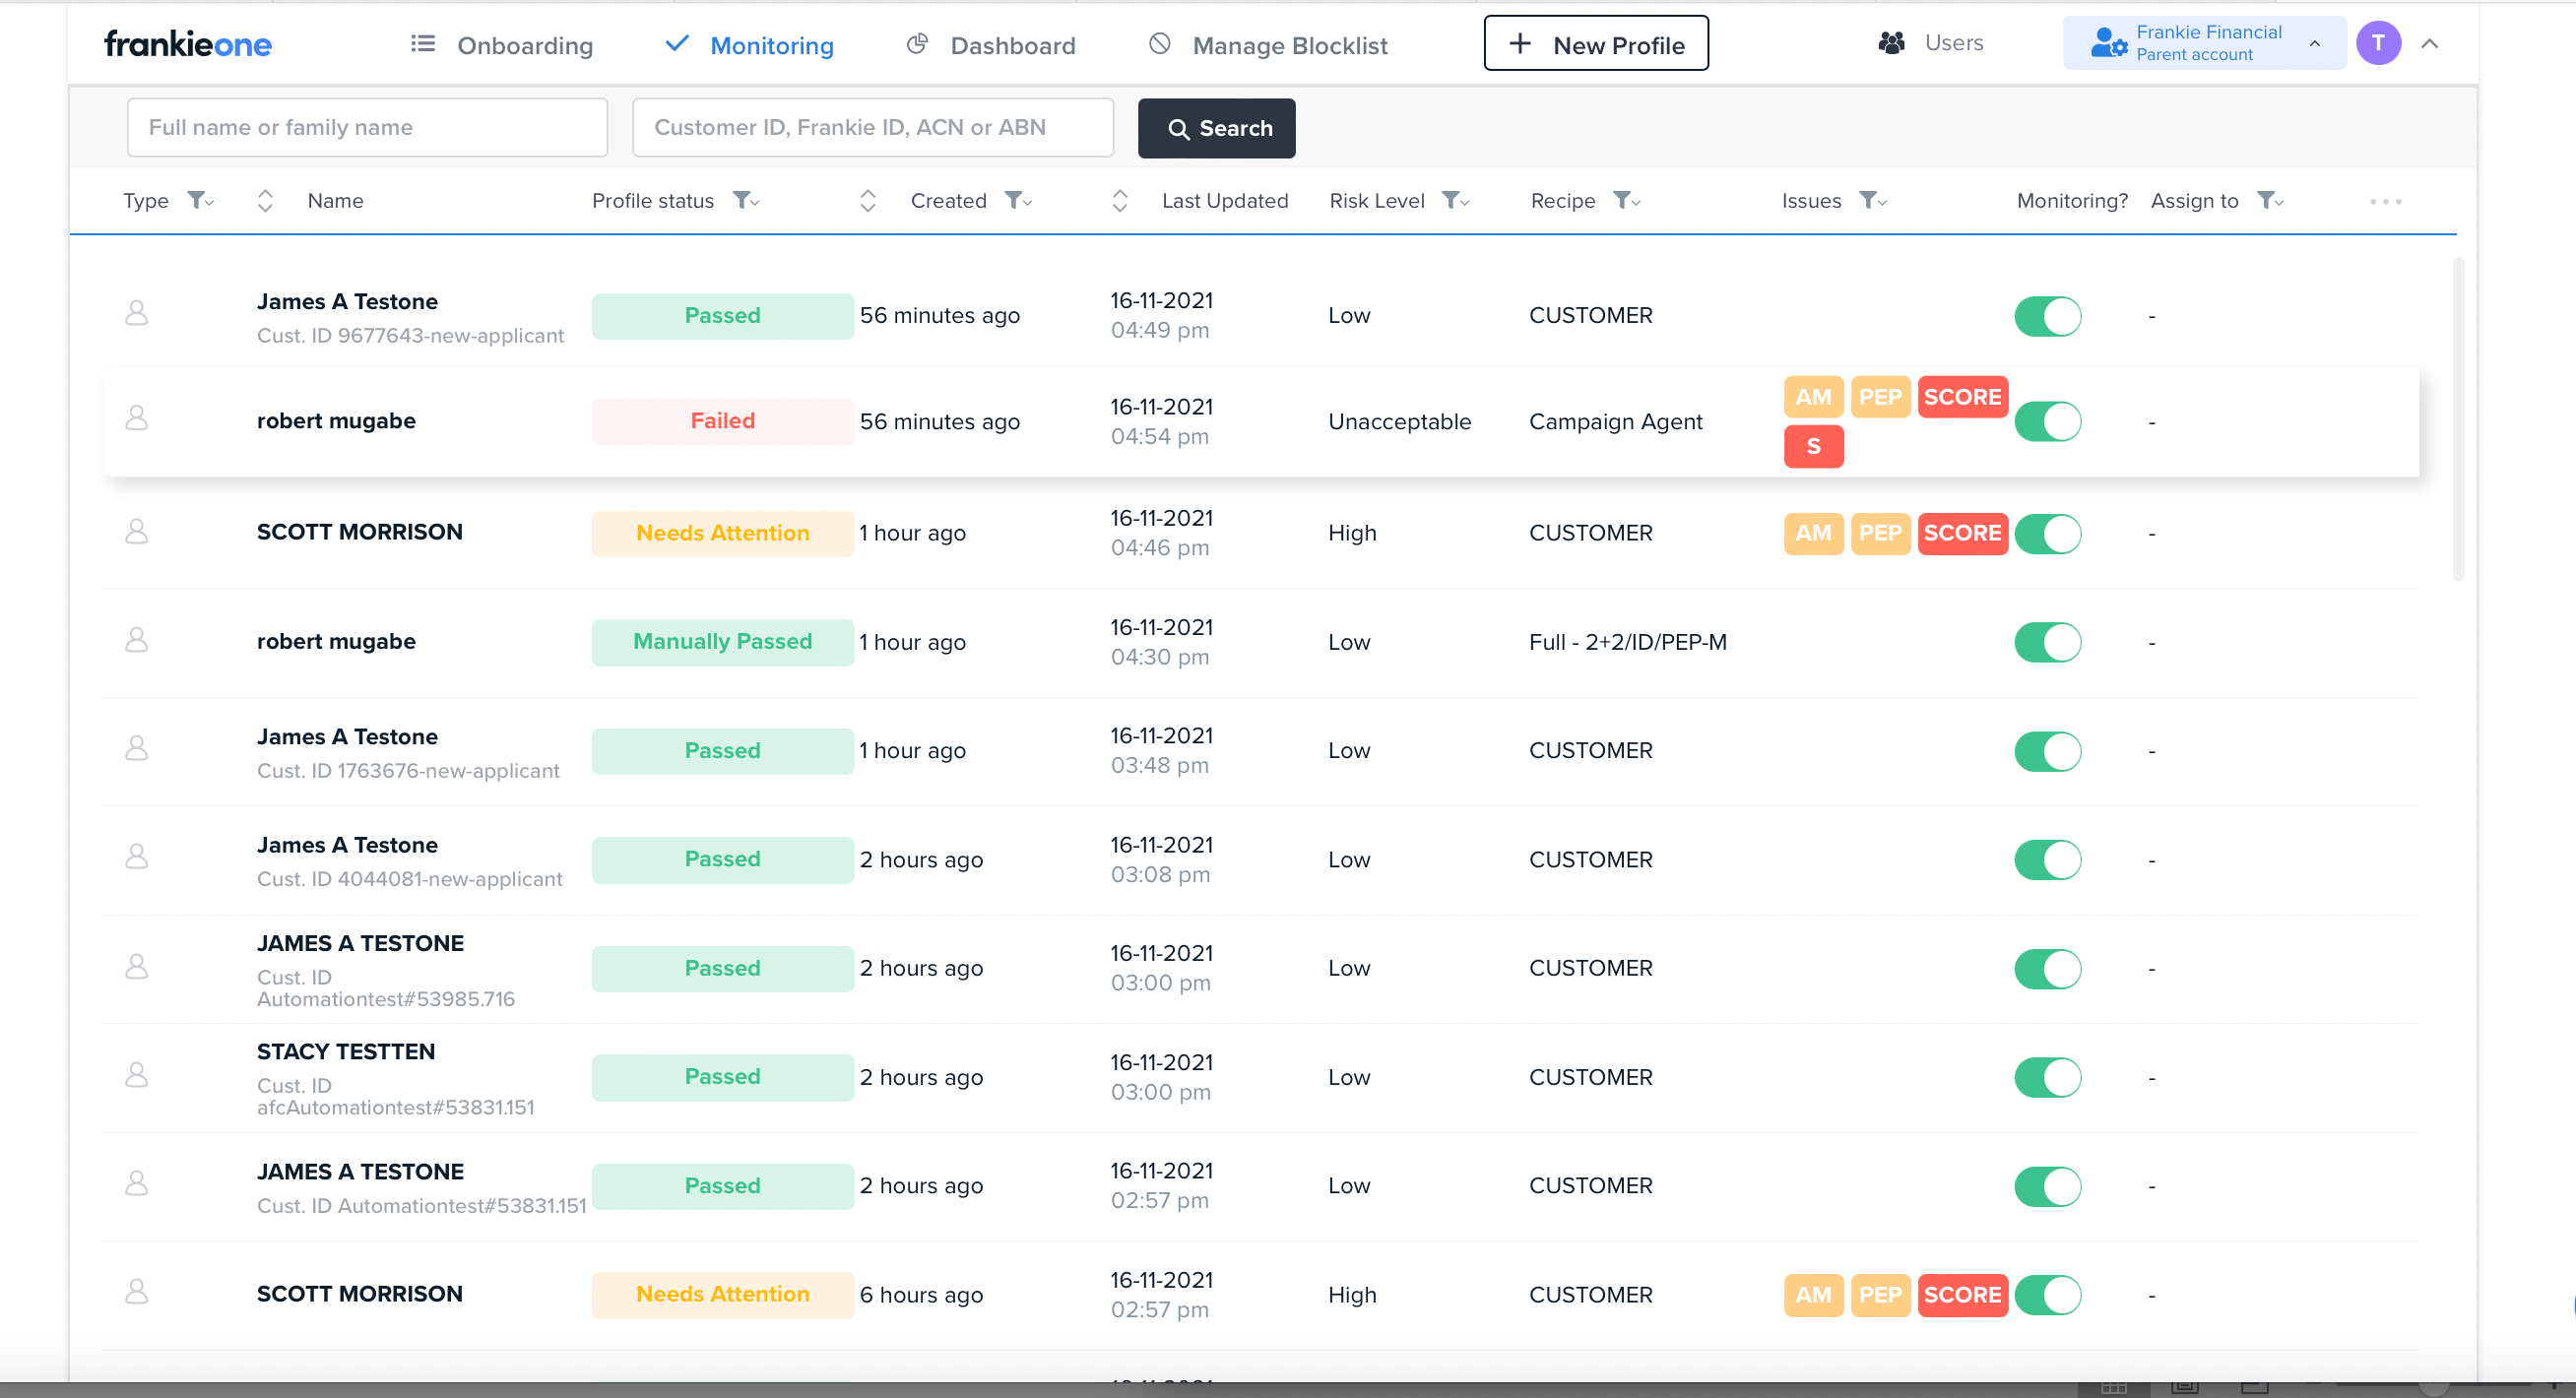Screen dimensions: 2576x1398
Task: Open the Users page
Action: 1931,43
